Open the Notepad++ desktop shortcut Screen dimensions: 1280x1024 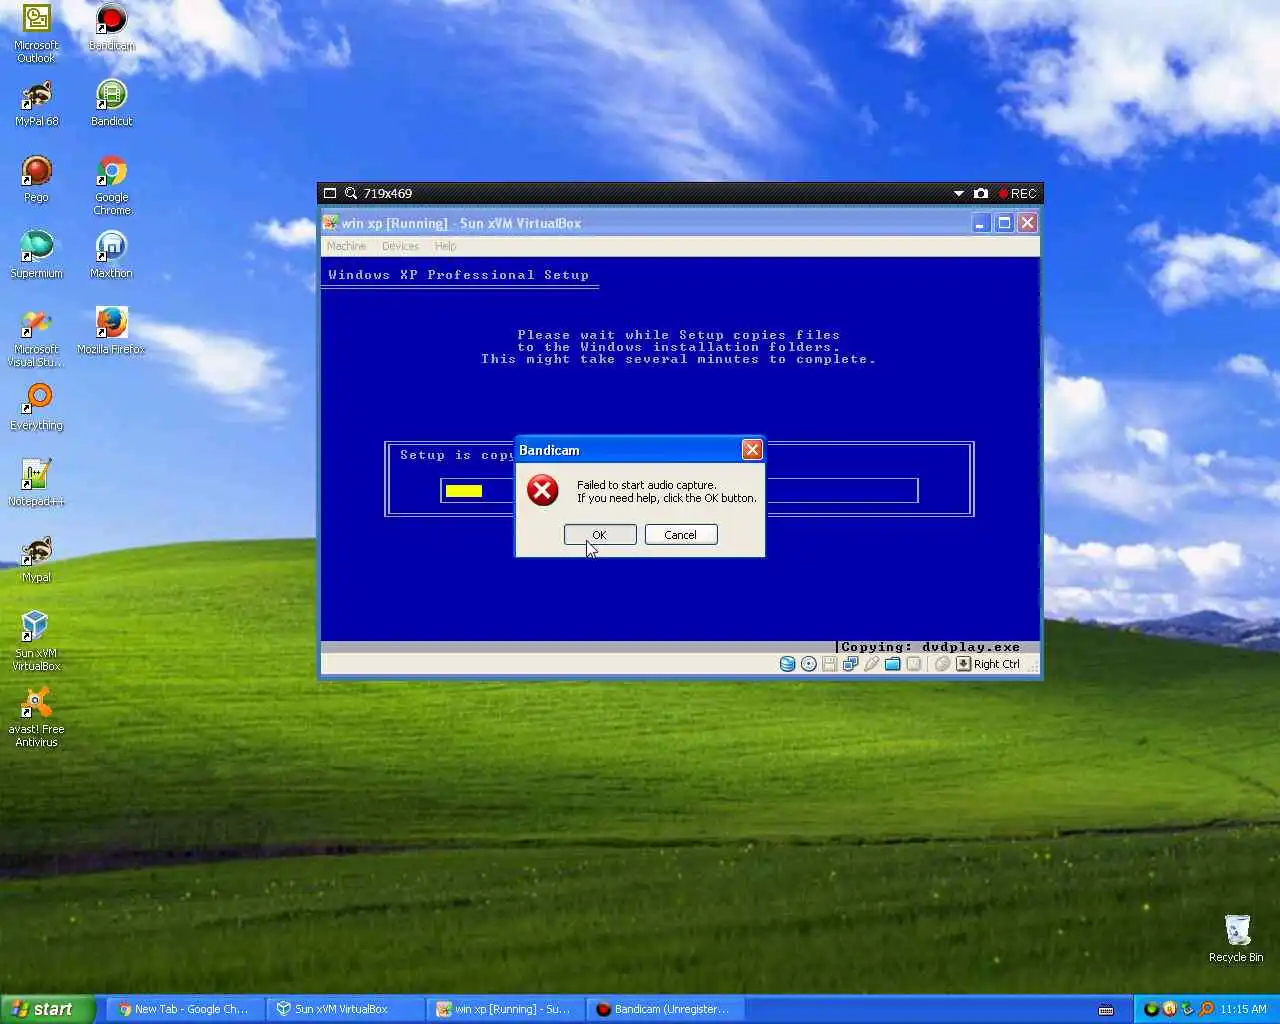click(x=37, y=484)
